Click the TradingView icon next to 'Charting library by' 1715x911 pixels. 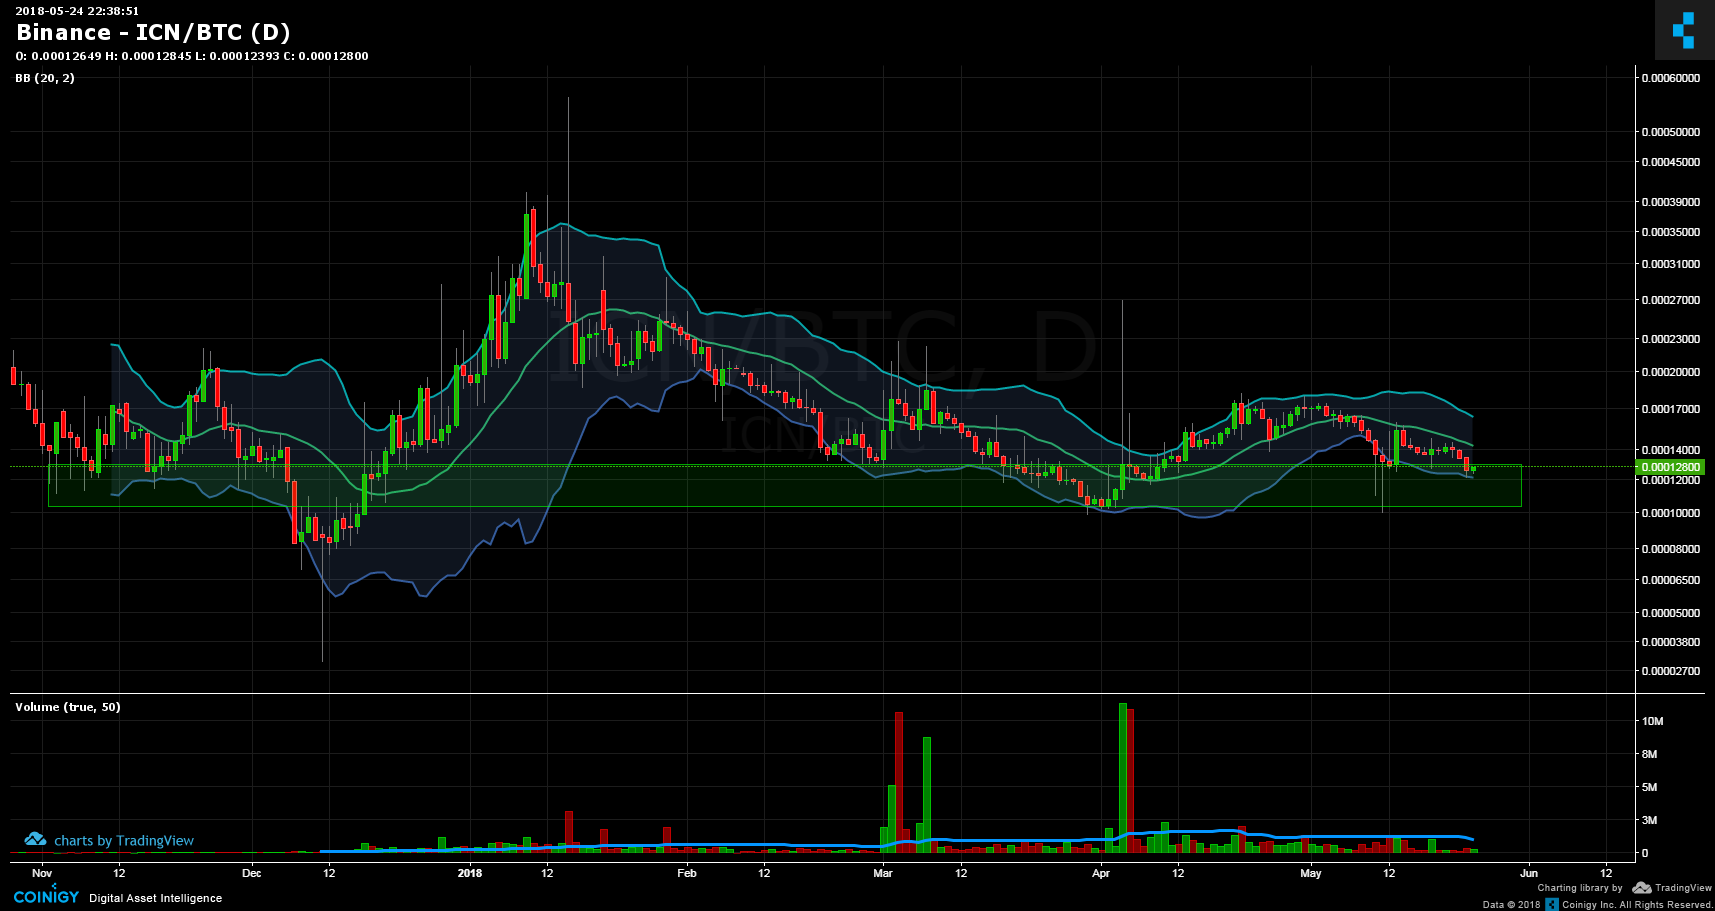pos(1641,888)
